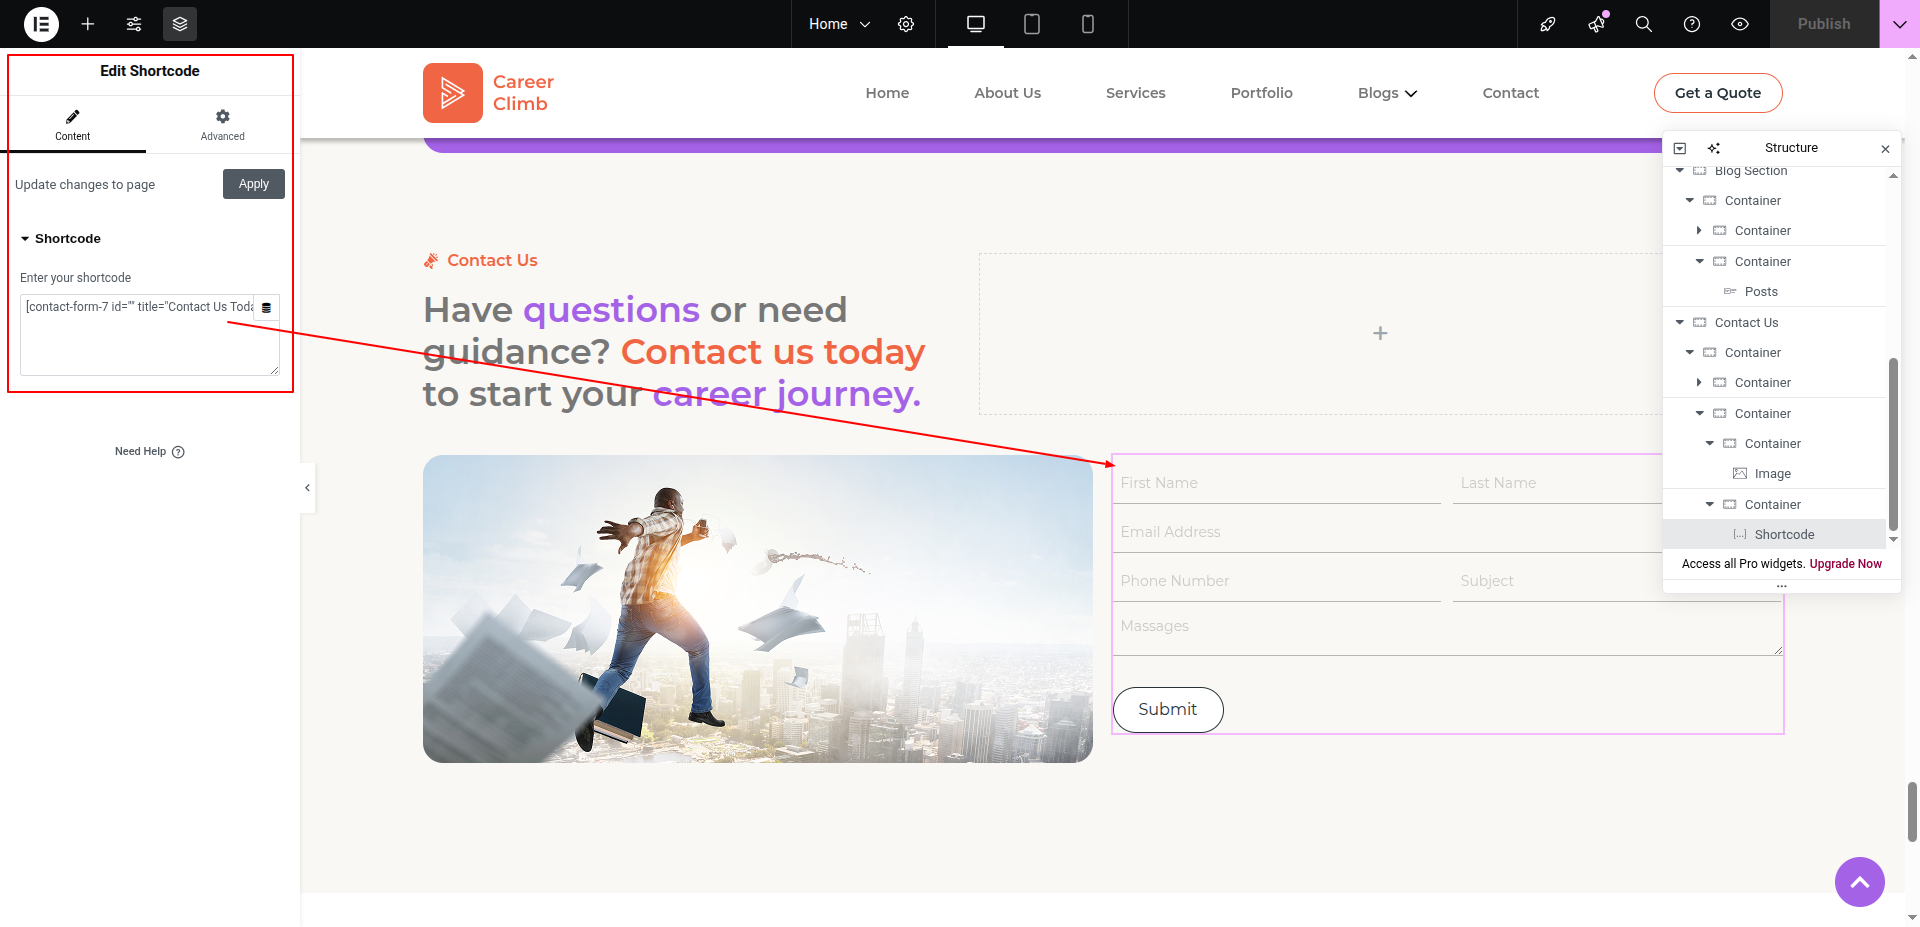This screenshot has height=927, width=1920.
Task: Collapse the Container above Image
Action: click(1710, 444)
